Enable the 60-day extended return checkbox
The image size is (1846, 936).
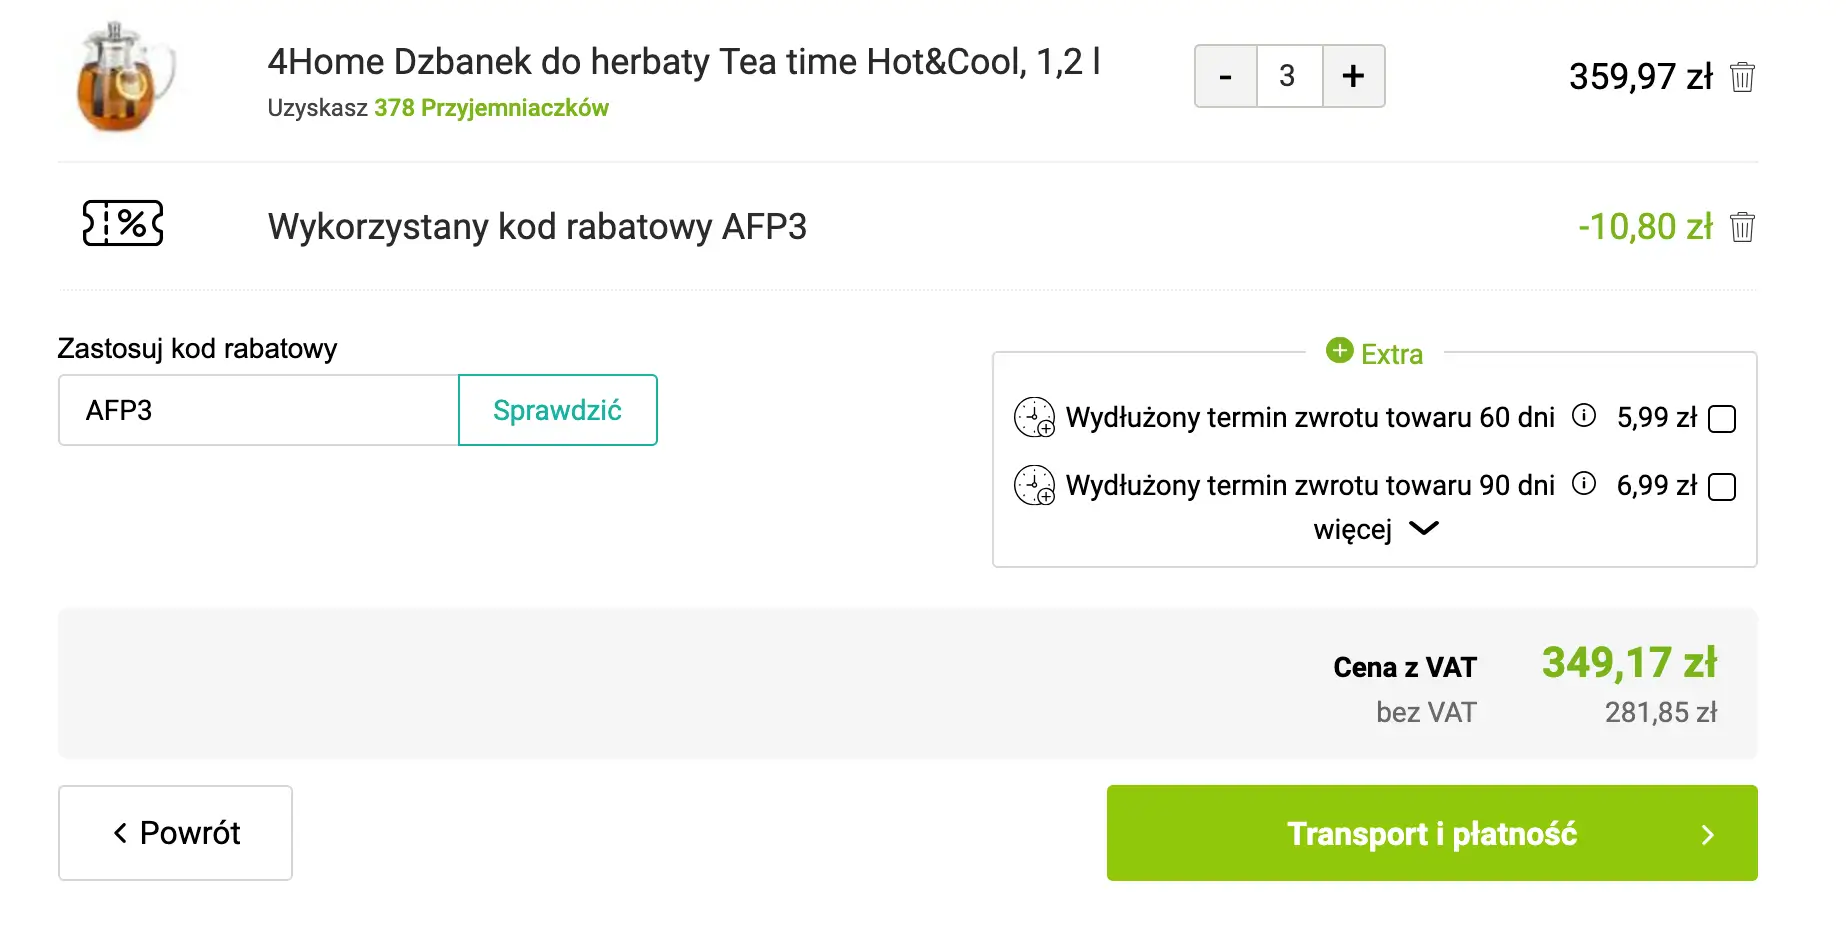1722,418
